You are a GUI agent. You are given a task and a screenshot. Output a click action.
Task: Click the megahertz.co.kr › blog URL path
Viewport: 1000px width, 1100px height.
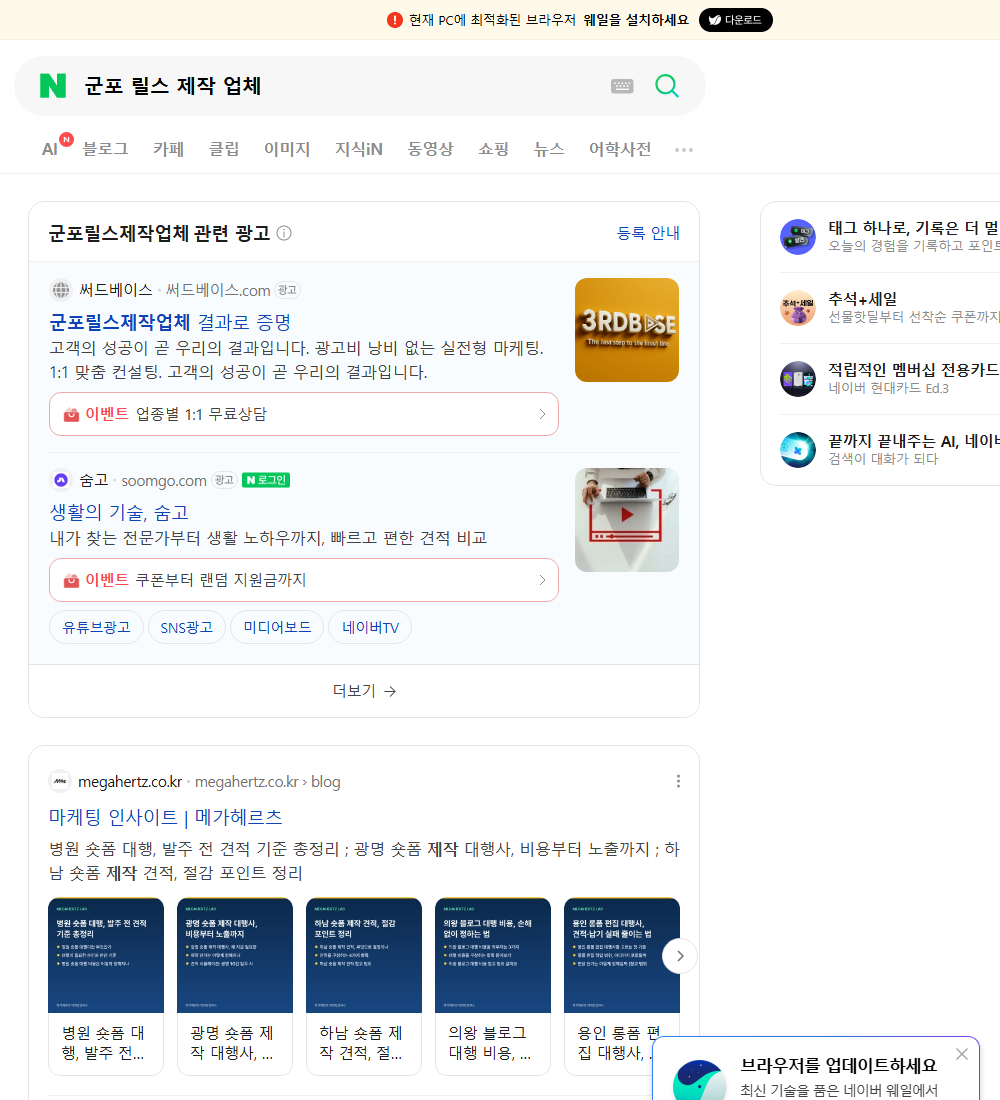[x=267, y=782]
